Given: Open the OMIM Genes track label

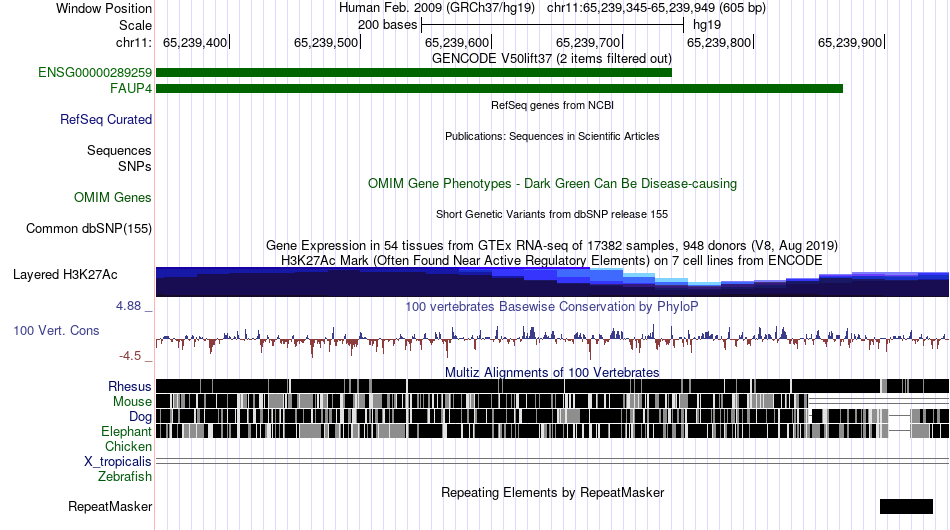Looking at the screenshot, I should (113, 197).
